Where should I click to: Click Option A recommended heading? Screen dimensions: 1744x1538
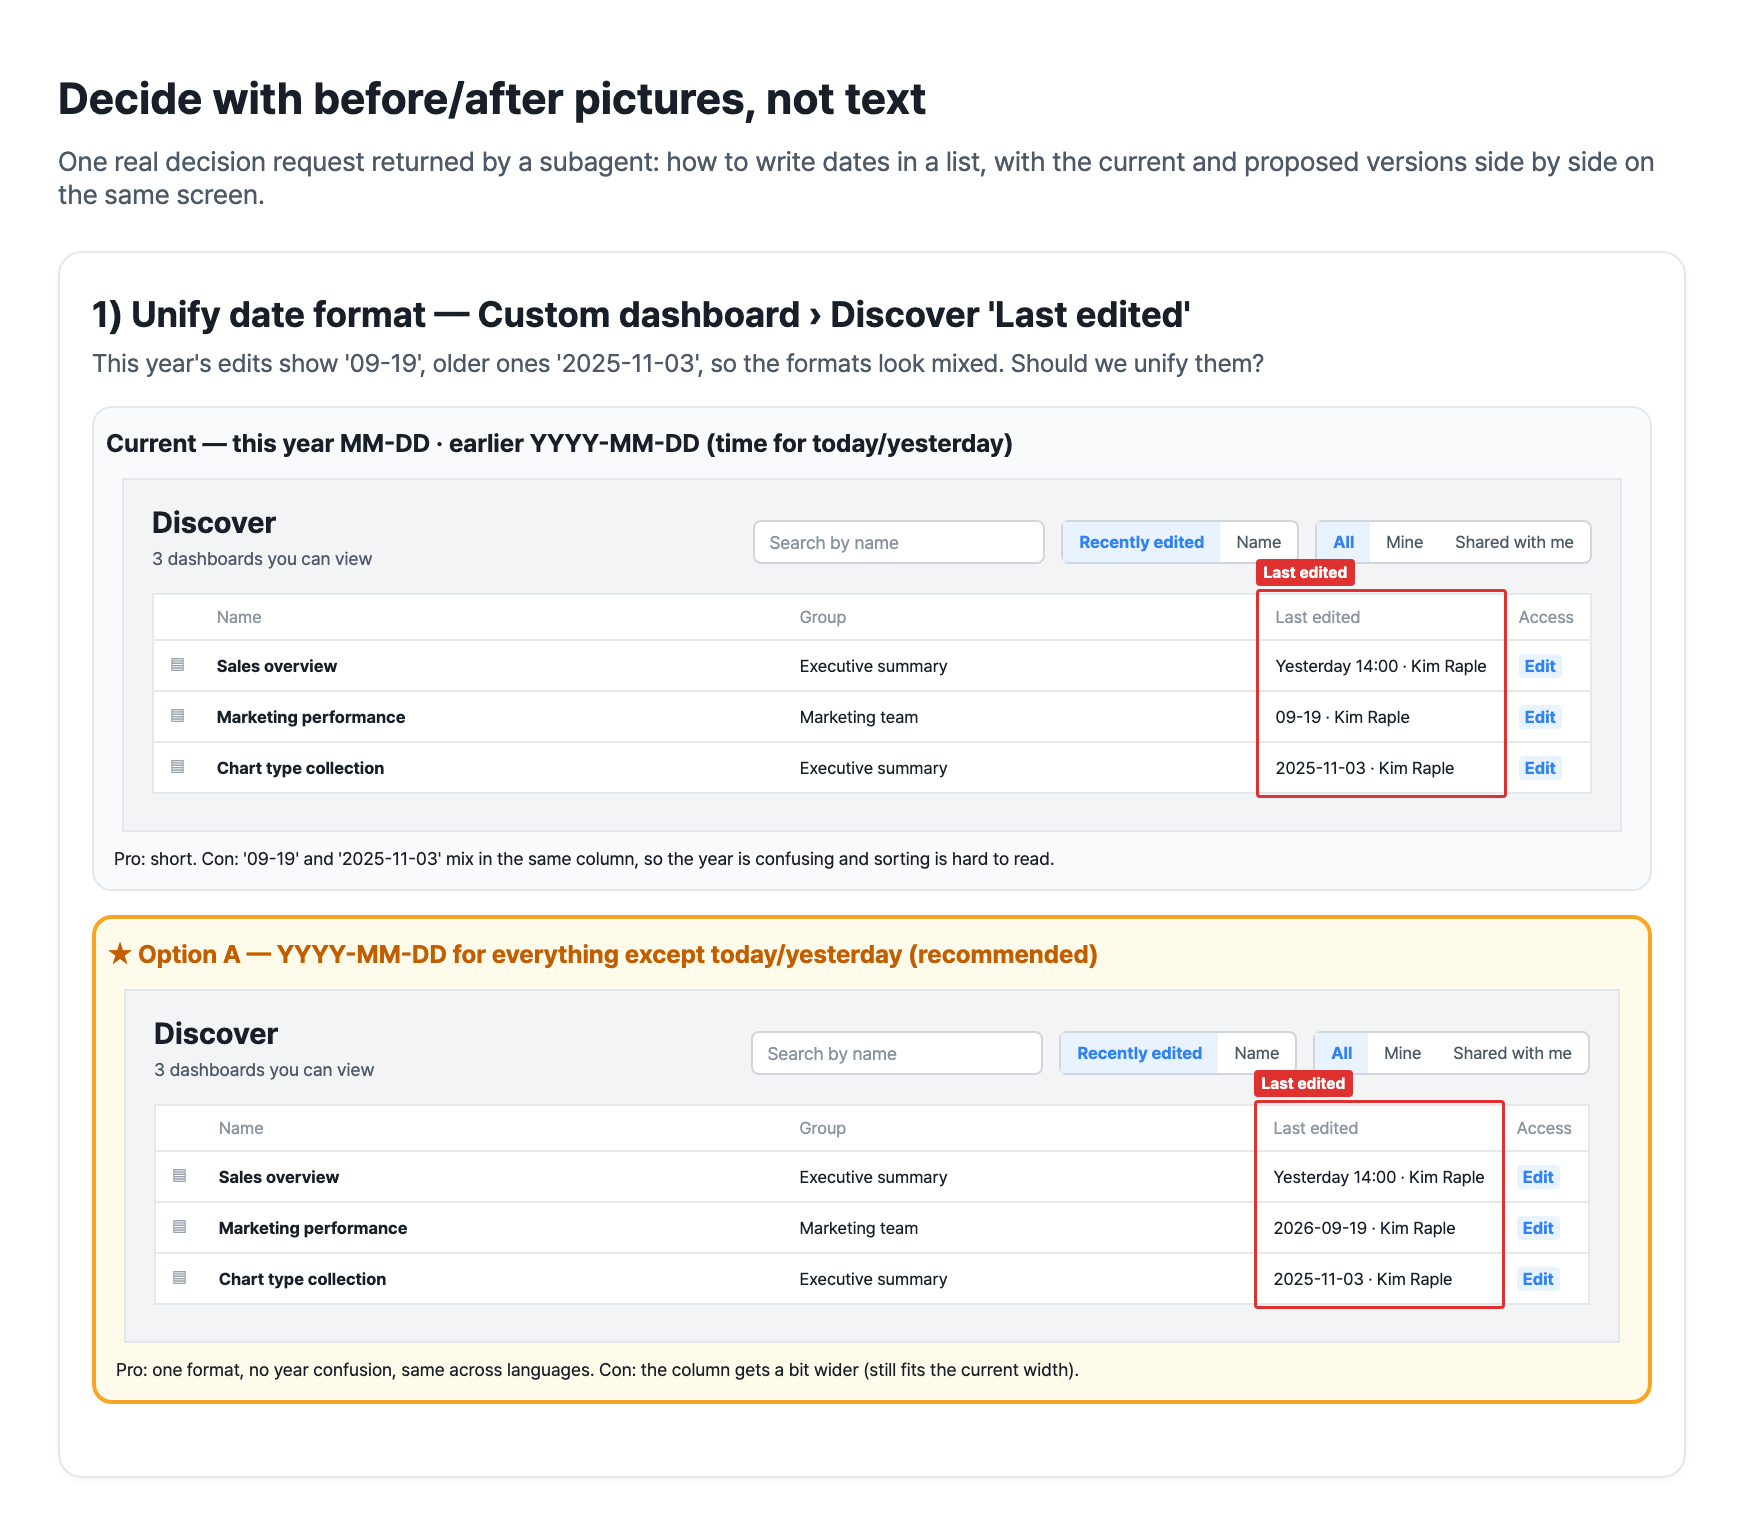603,954
